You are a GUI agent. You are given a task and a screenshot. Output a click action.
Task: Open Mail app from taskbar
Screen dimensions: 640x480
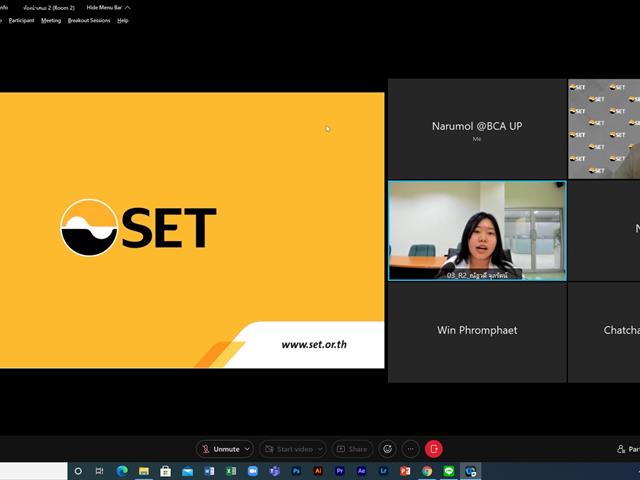point(187,471)
